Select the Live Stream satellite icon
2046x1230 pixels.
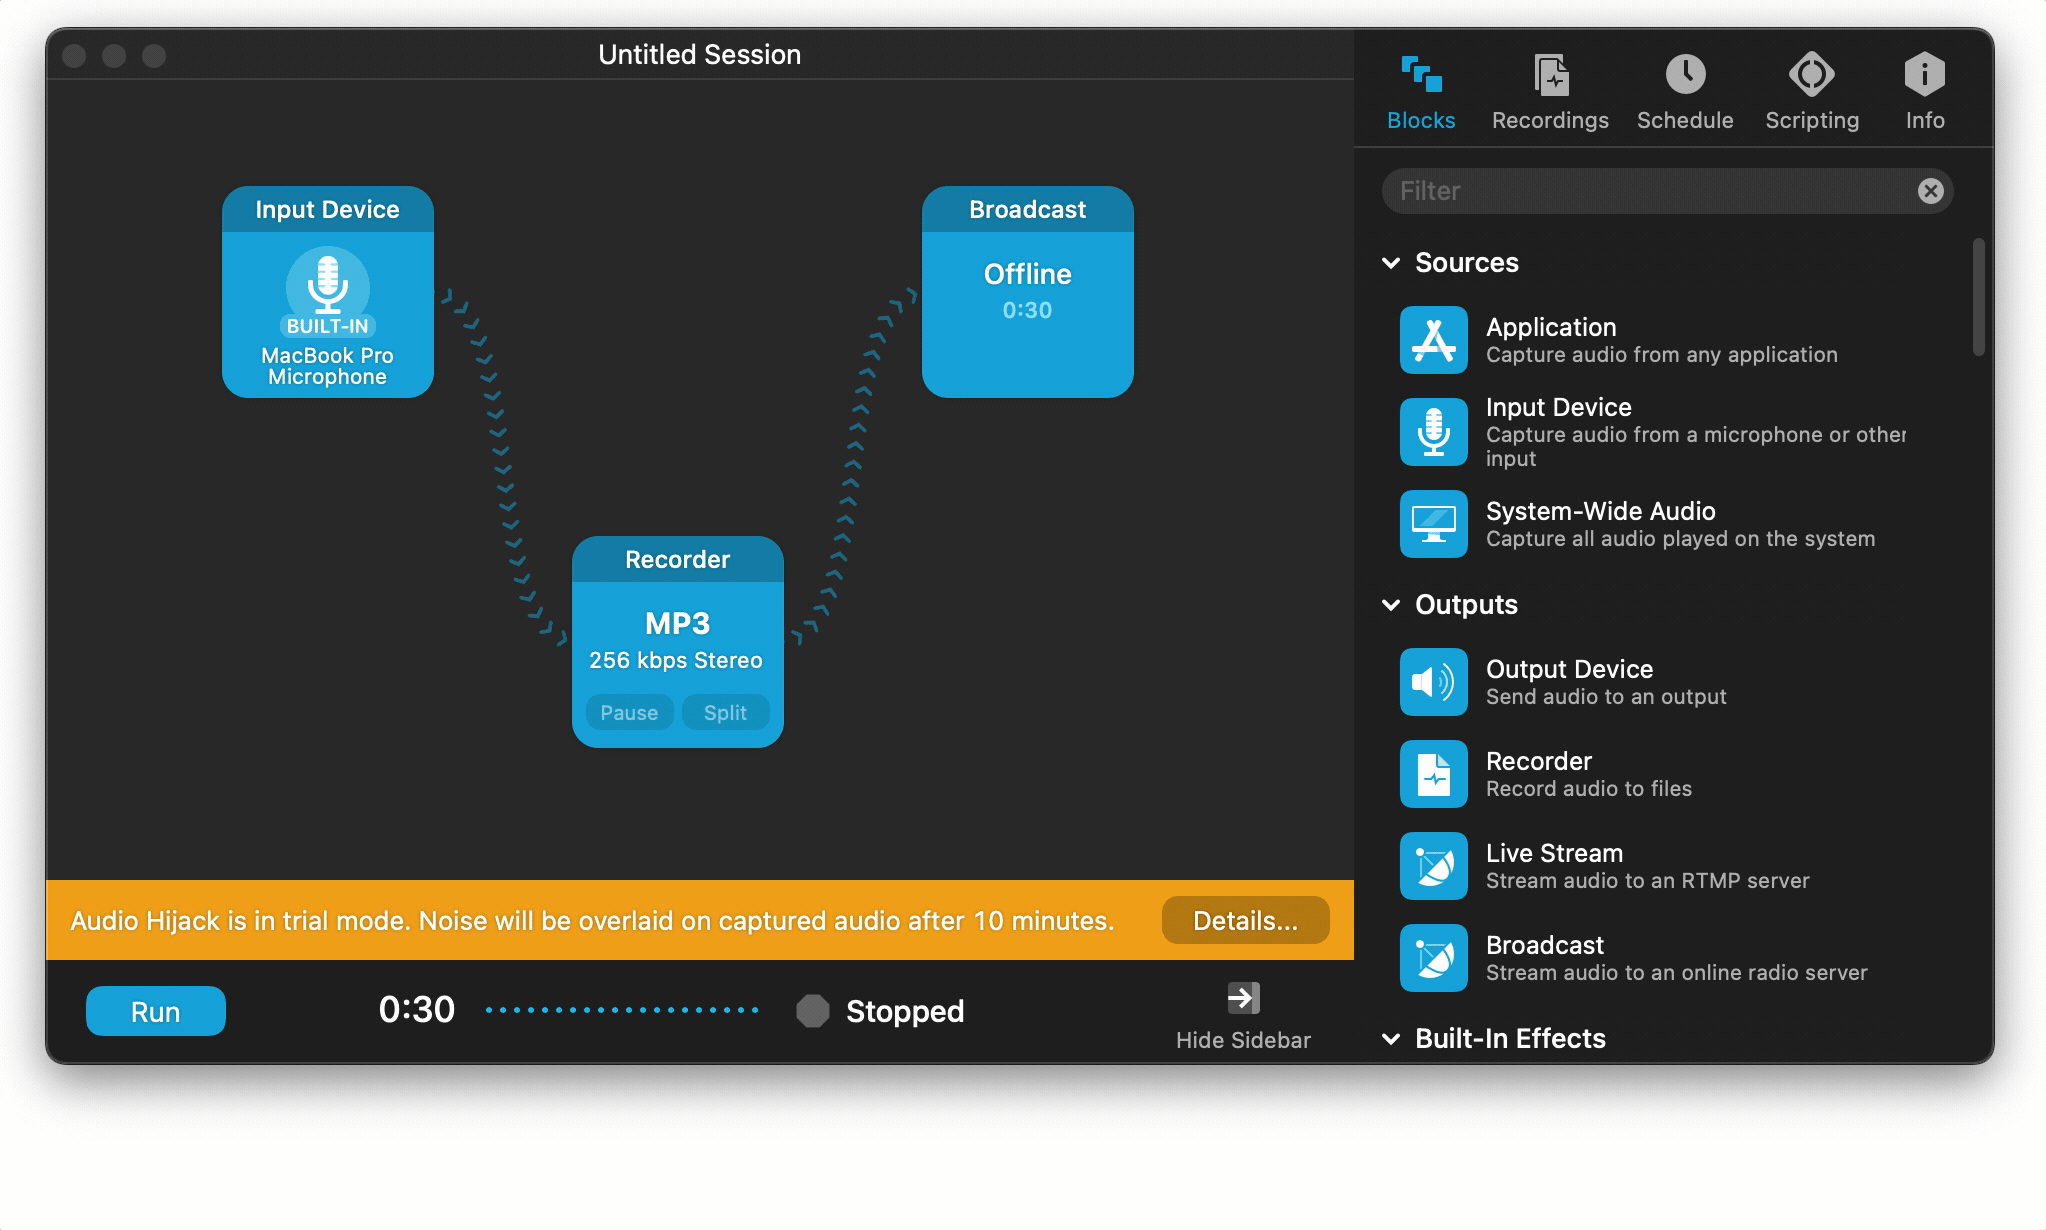pyautogui.click(x=1433, y=866)
